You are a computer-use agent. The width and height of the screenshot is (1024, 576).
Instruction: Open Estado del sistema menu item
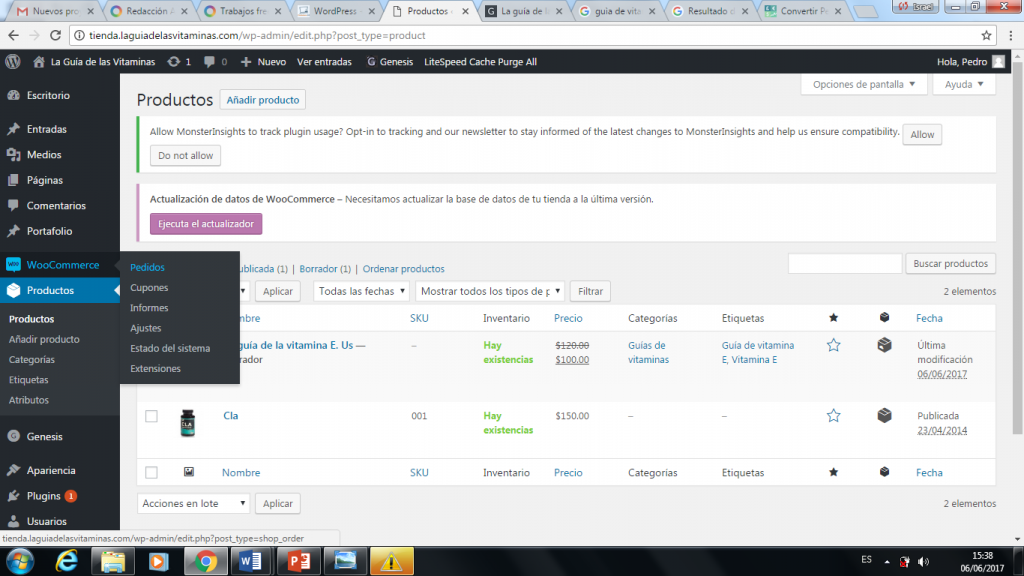click(x=170, y=348)
